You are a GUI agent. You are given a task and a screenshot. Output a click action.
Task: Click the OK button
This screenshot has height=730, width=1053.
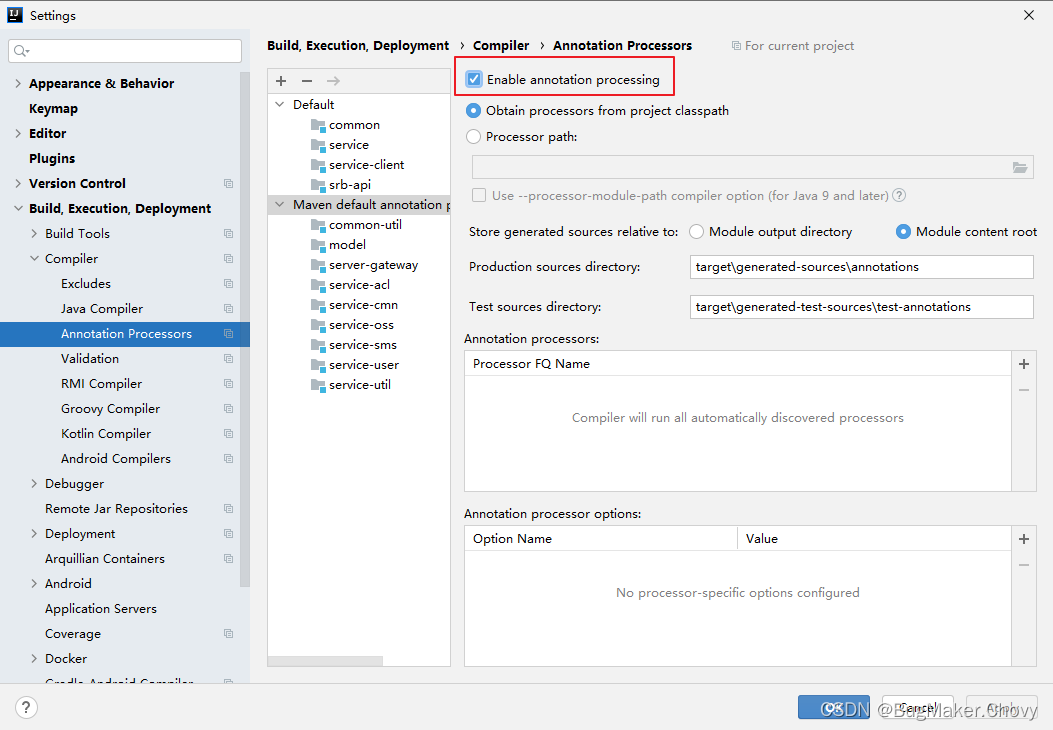[833, 707]
